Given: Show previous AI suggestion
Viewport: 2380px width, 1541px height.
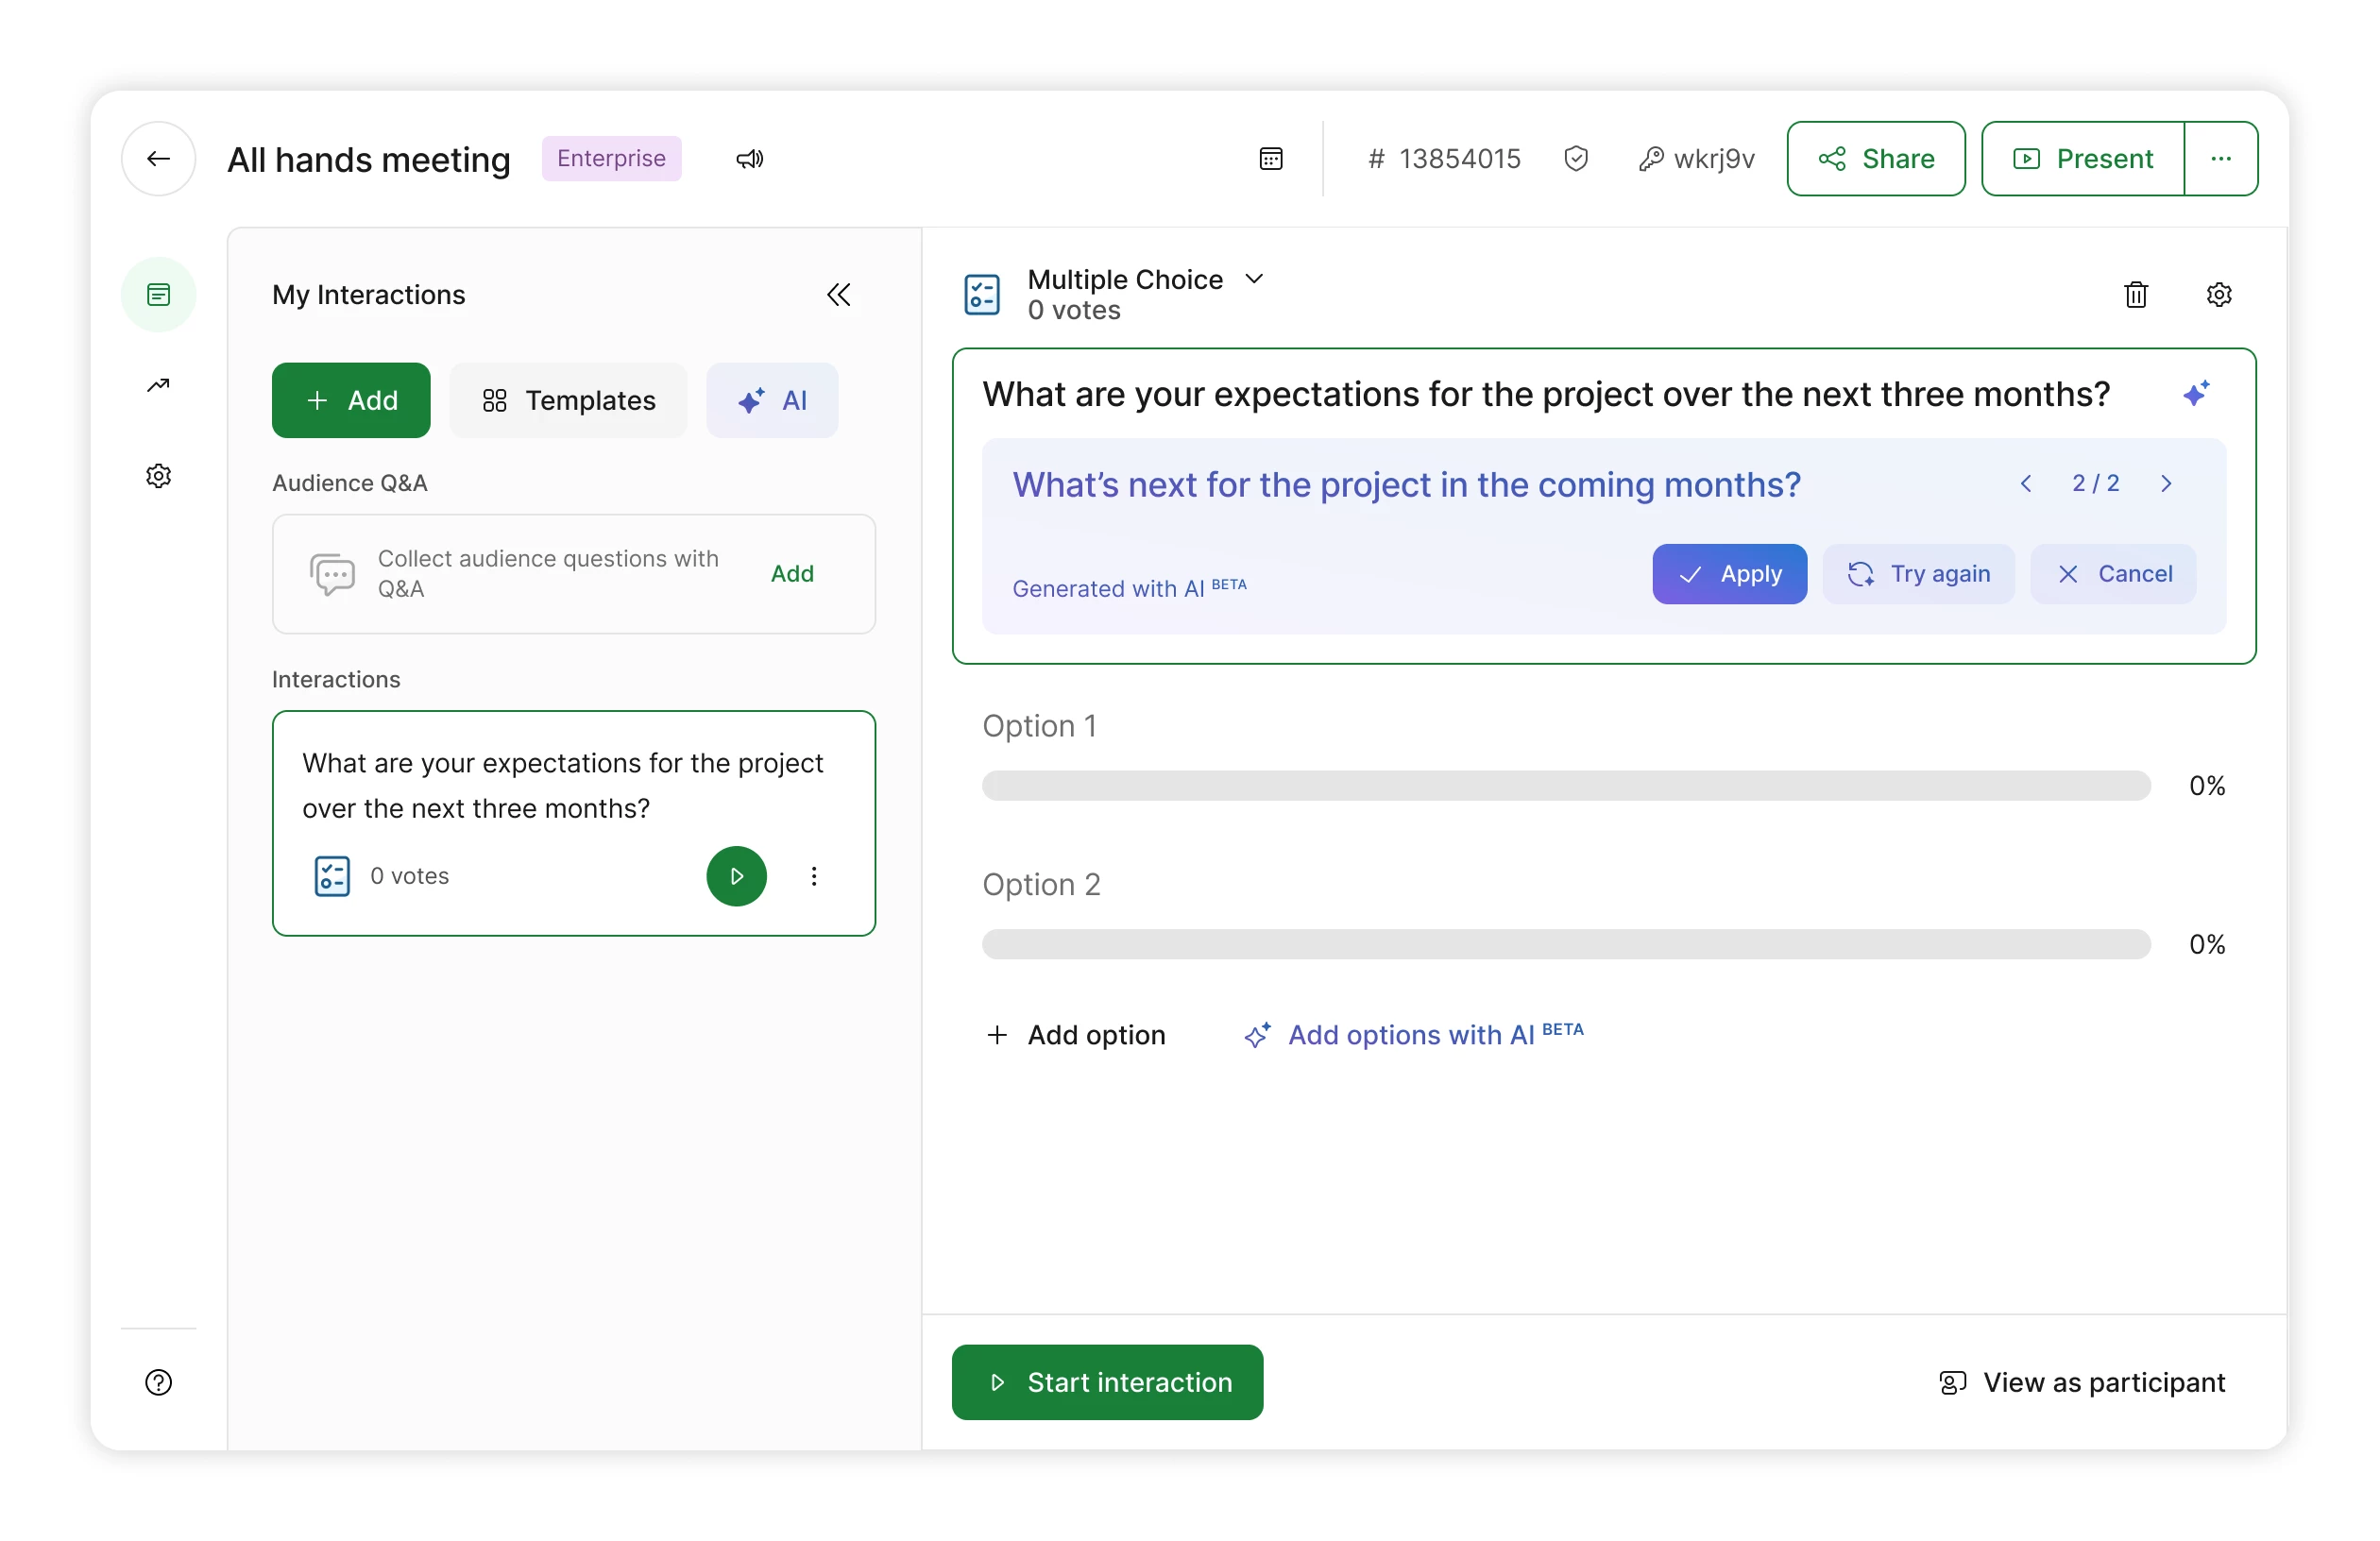Looking at the screenshot, I should click(2026, 484).
